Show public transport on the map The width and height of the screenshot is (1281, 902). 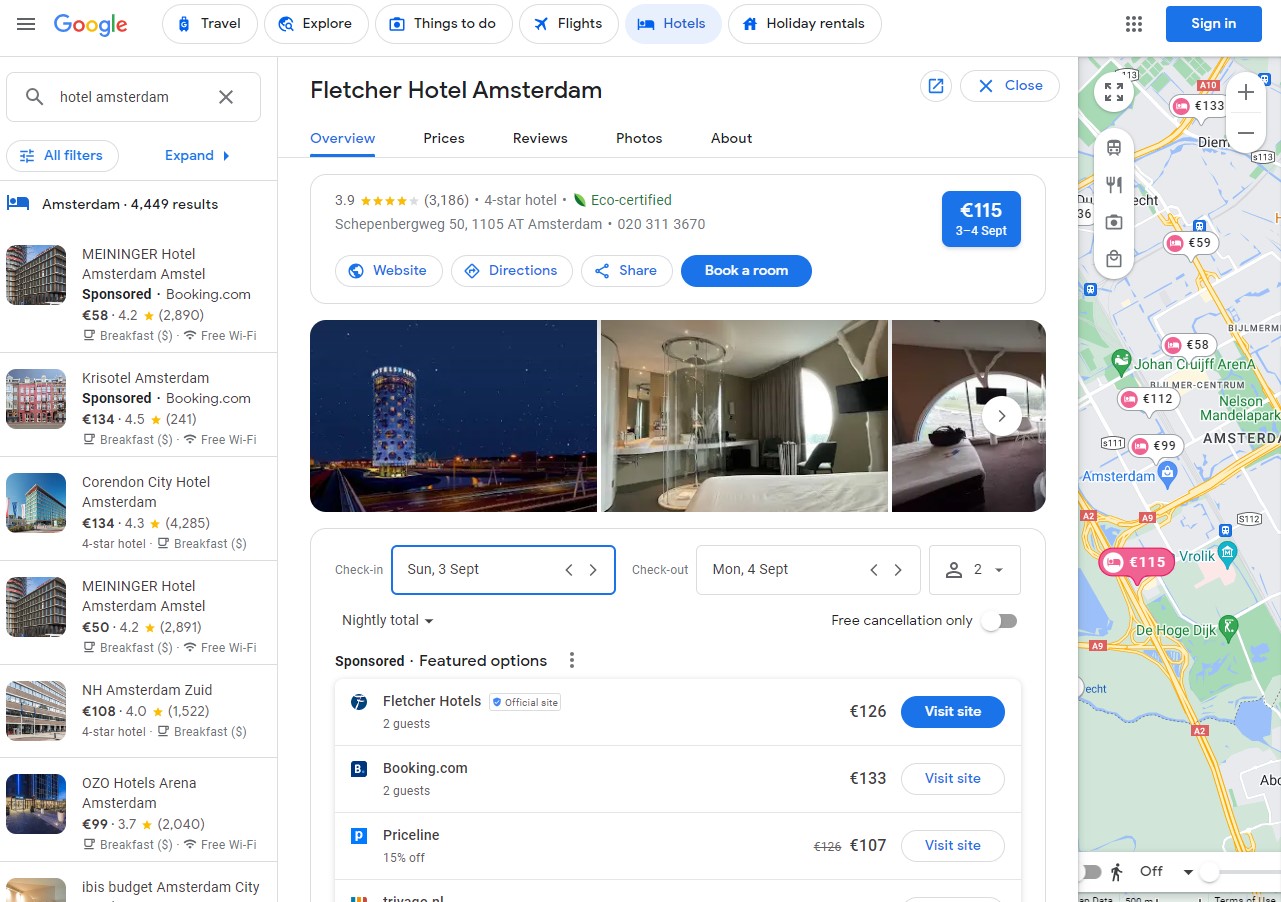[x=1114, y=148]
